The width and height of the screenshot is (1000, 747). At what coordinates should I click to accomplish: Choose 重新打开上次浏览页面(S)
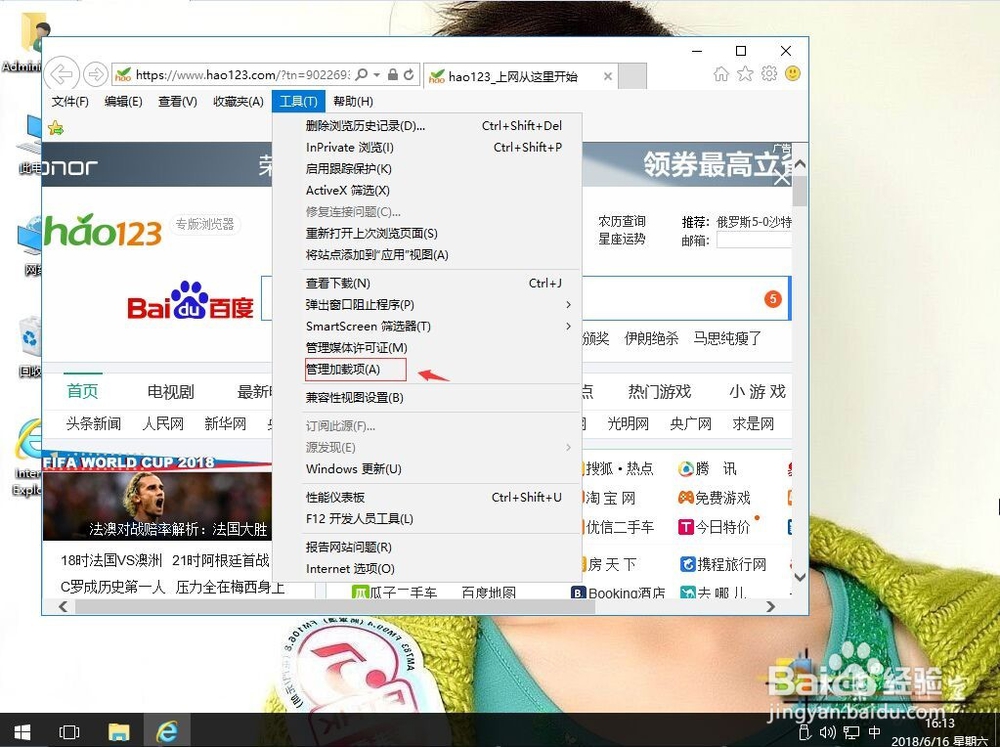click(x=427, y=233)
